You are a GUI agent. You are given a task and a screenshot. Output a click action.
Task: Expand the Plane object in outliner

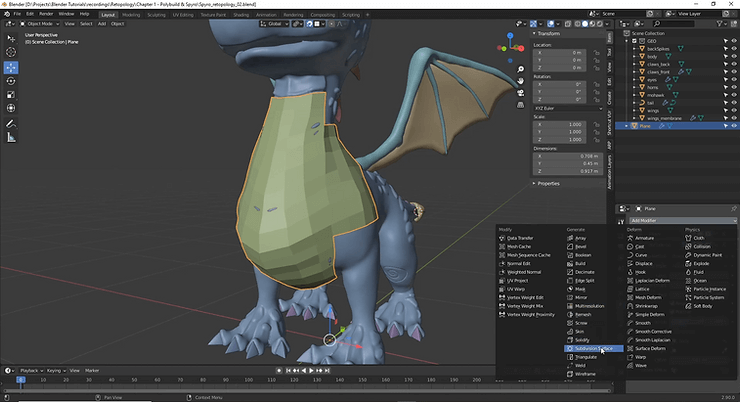pyautogui.click(x=627, y=126)
